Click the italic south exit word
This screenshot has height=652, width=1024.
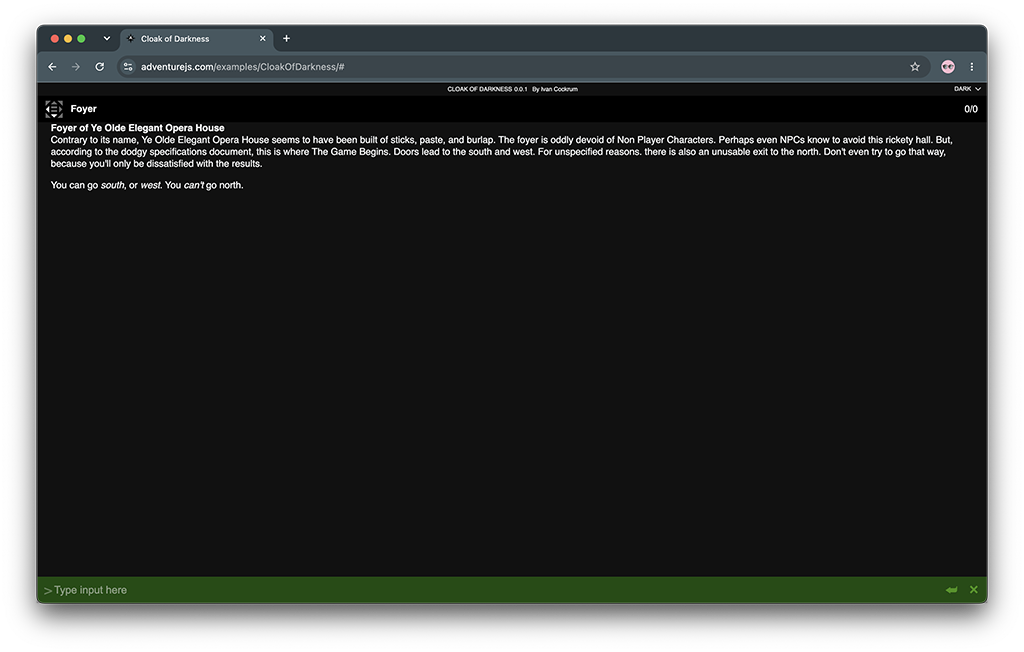click(x=112, y=185)
